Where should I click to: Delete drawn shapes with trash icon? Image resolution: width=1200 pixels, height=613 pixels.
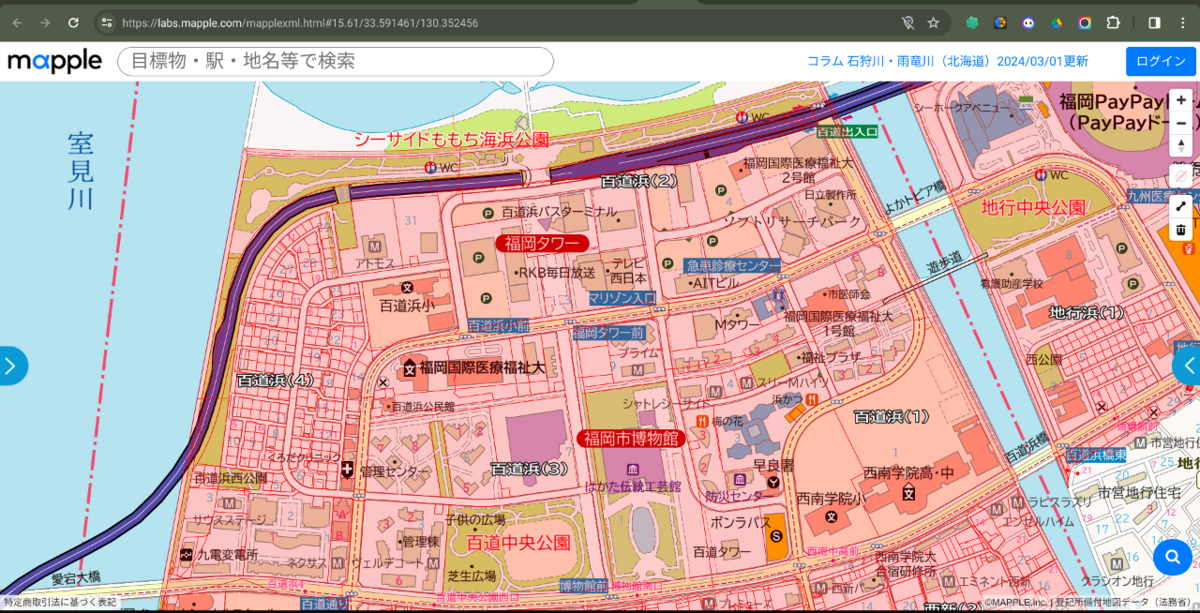click(x=1181, y=229)
